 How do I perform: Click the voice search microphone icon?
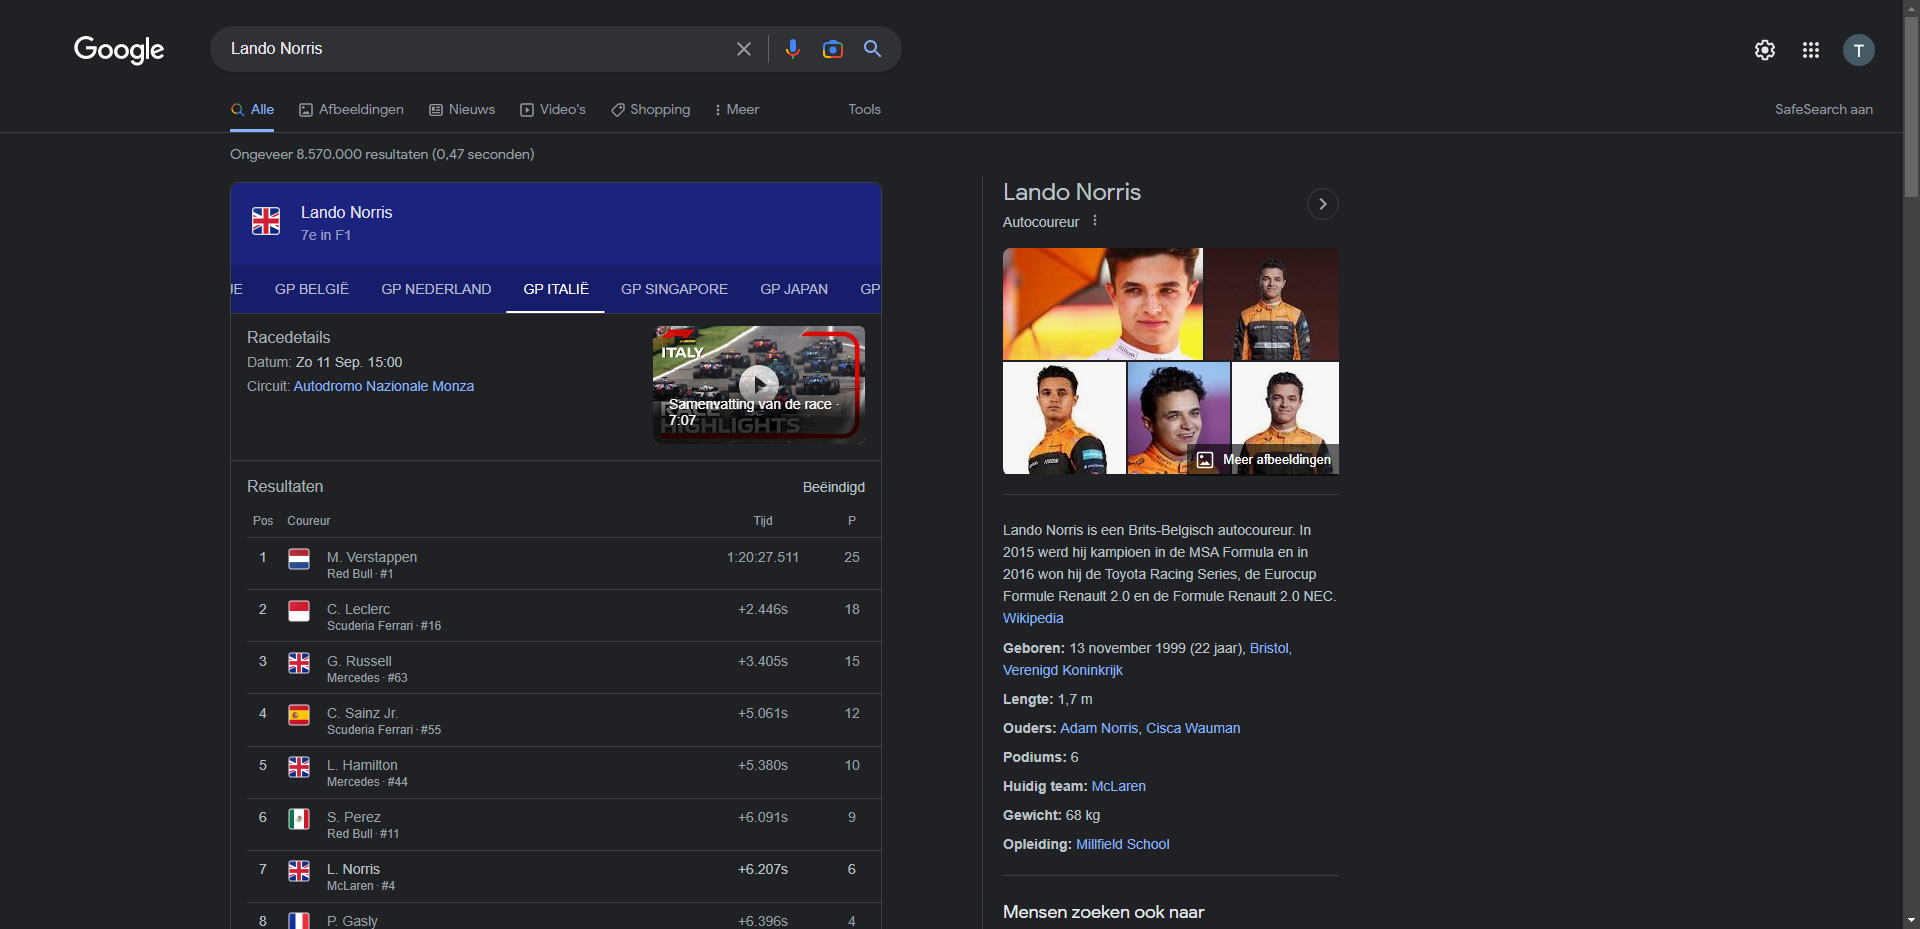(x=792, y=49)
